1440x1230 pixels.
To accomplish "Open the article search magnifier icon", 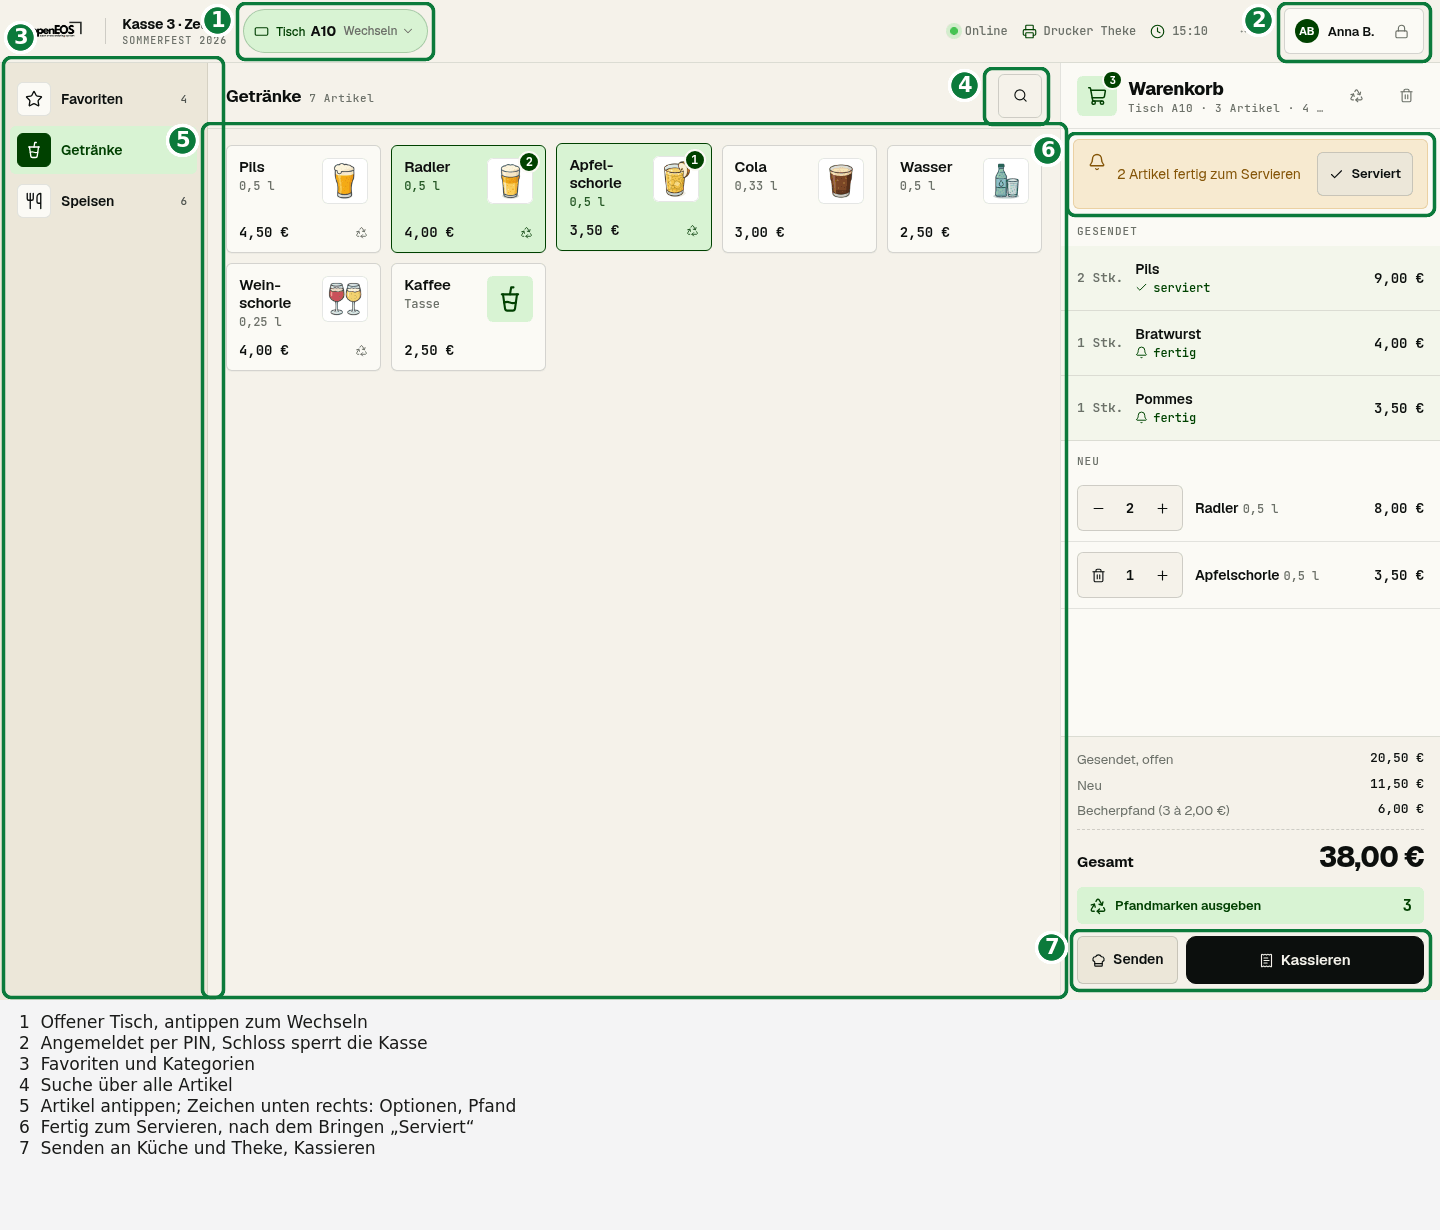I will [x=1020, y=96].
